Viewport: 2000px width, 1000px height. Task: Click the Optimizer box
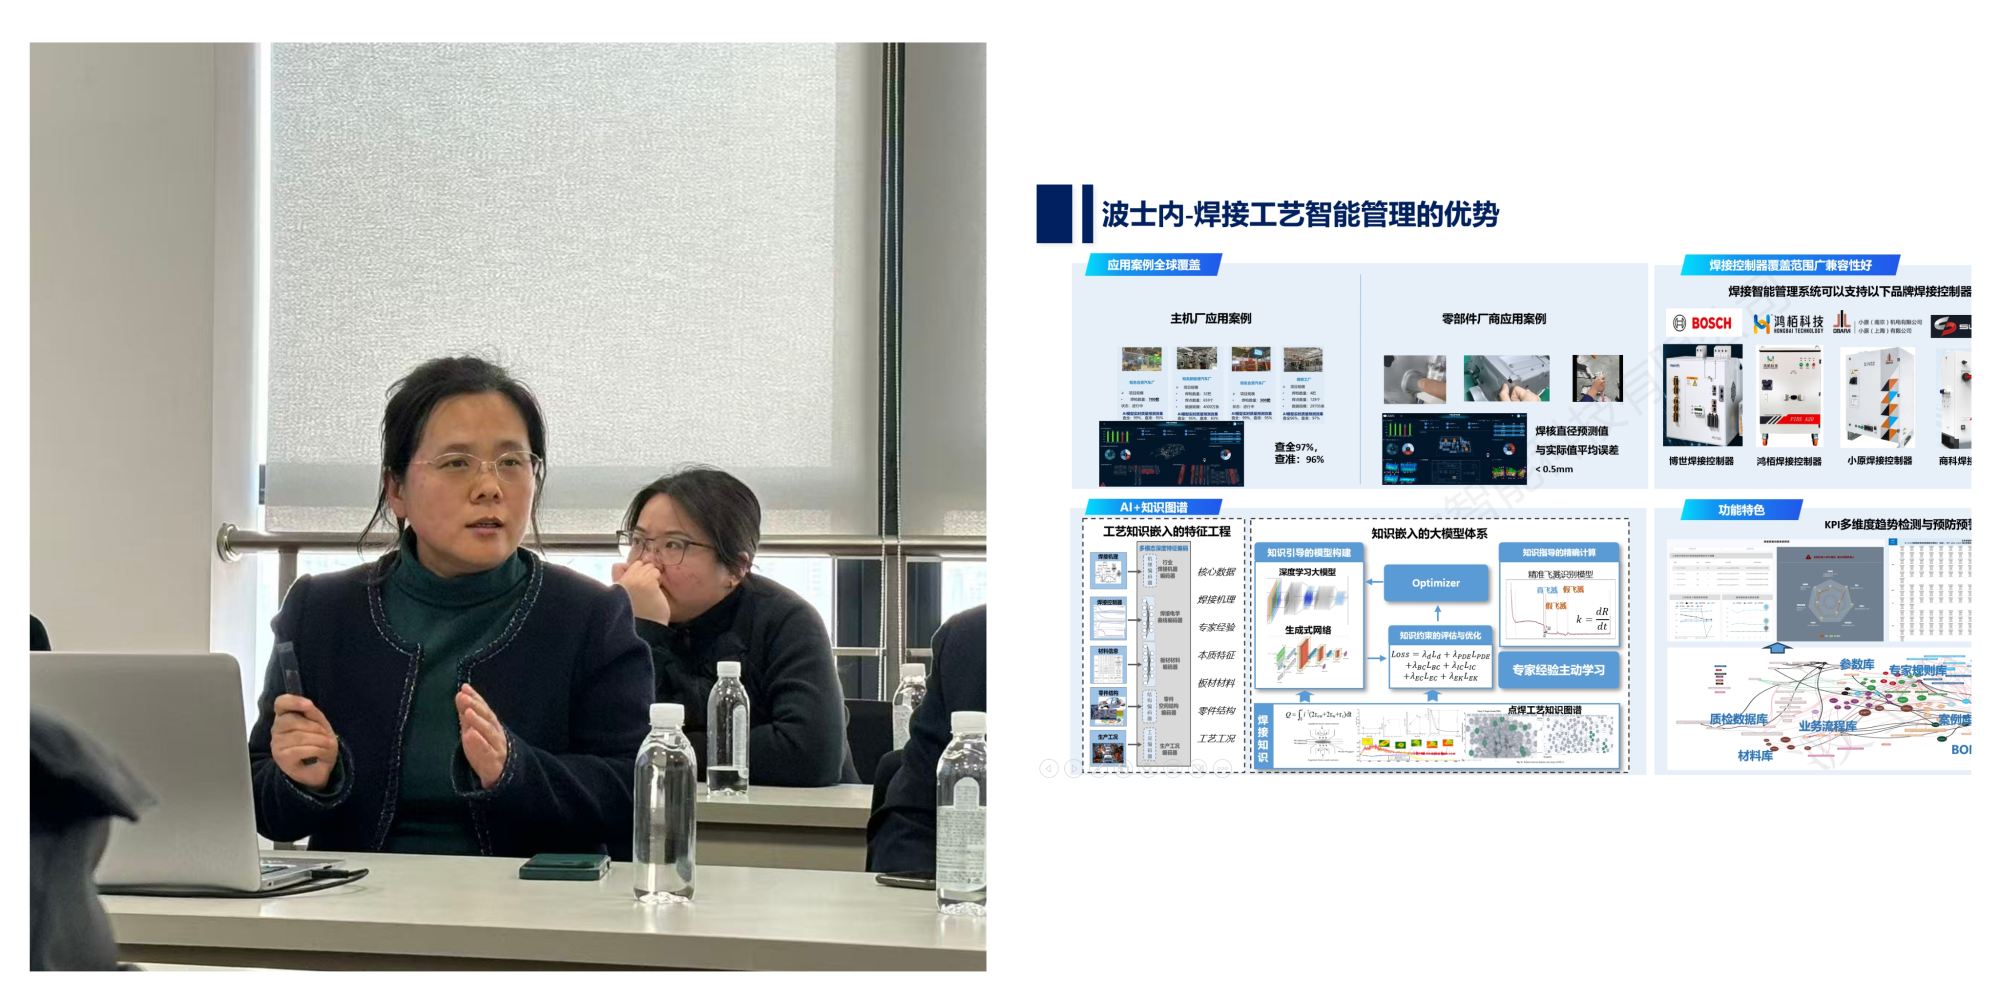[1436, 583]
